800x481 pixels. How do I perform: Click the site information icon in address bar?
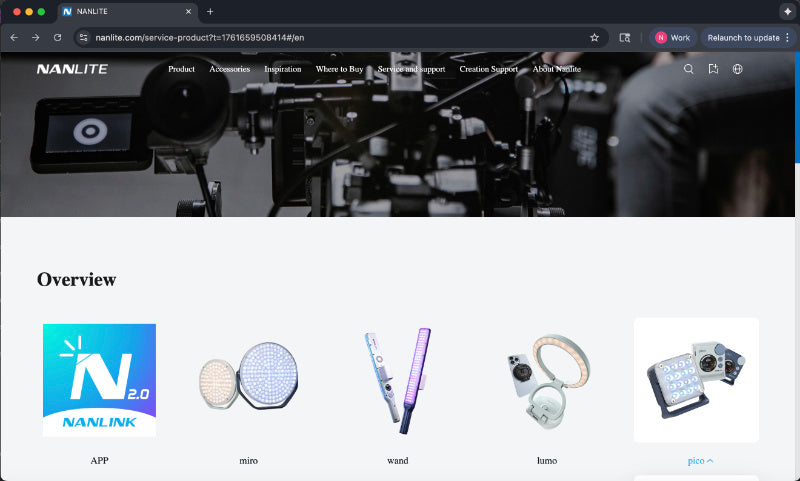[x=84, y=37]
